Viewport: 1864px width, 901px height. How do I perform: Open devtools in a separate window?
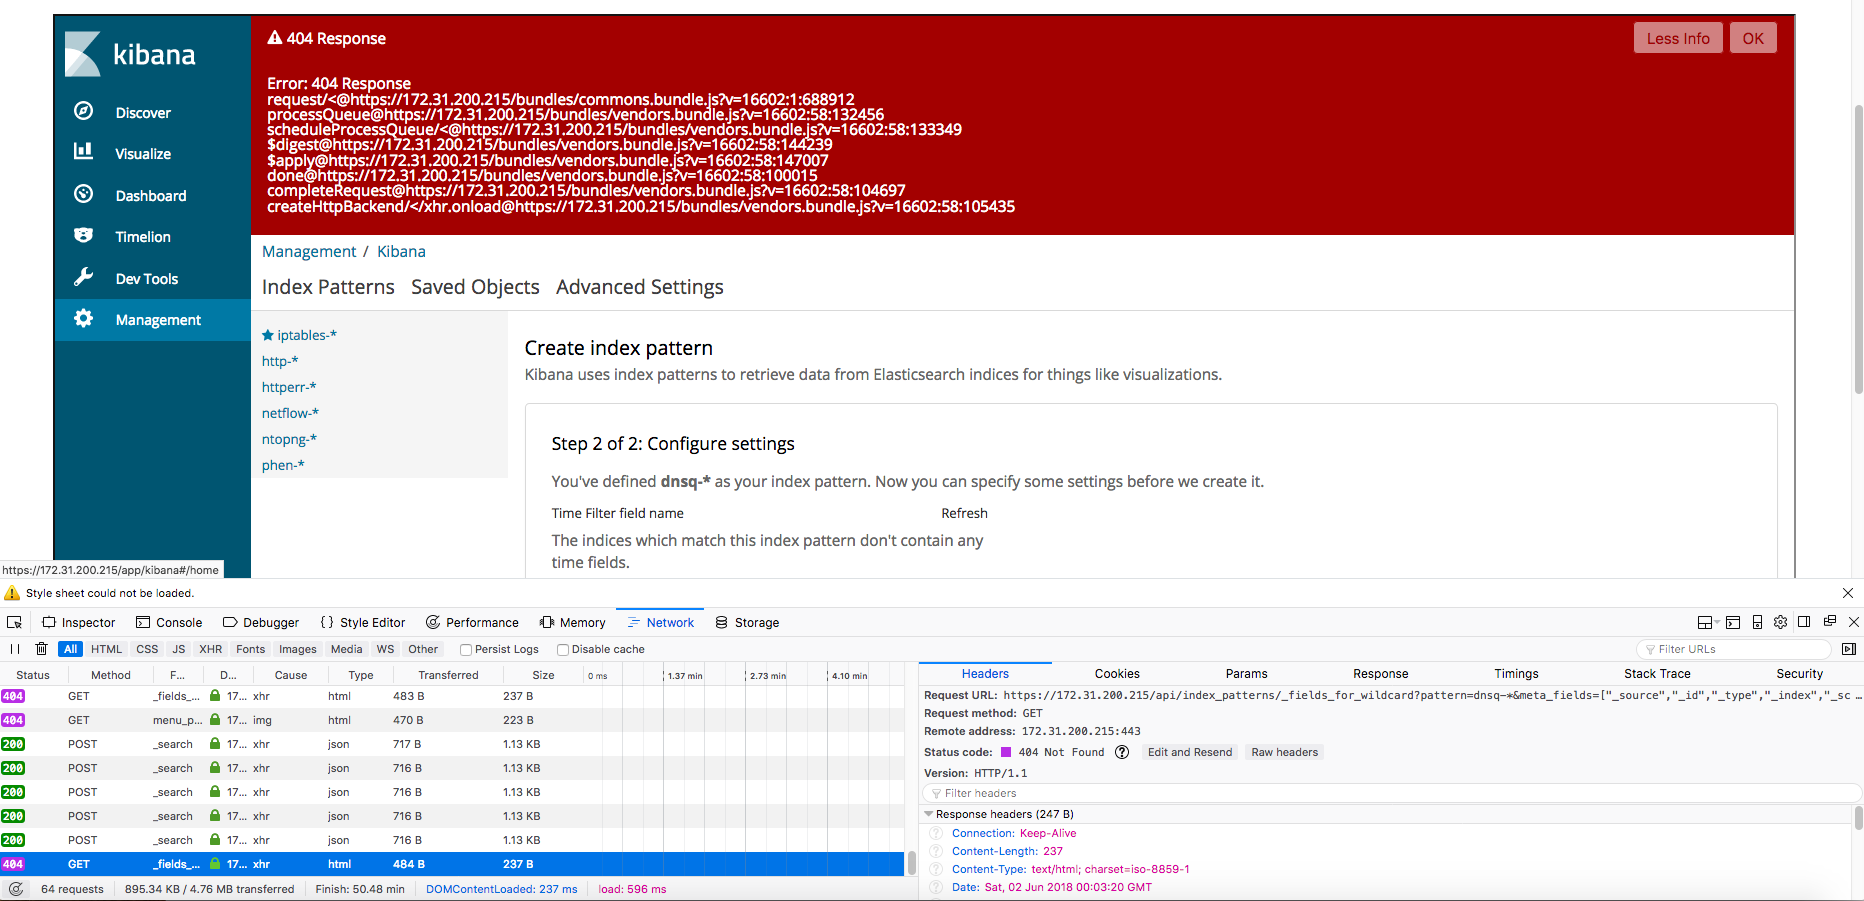1830,622
